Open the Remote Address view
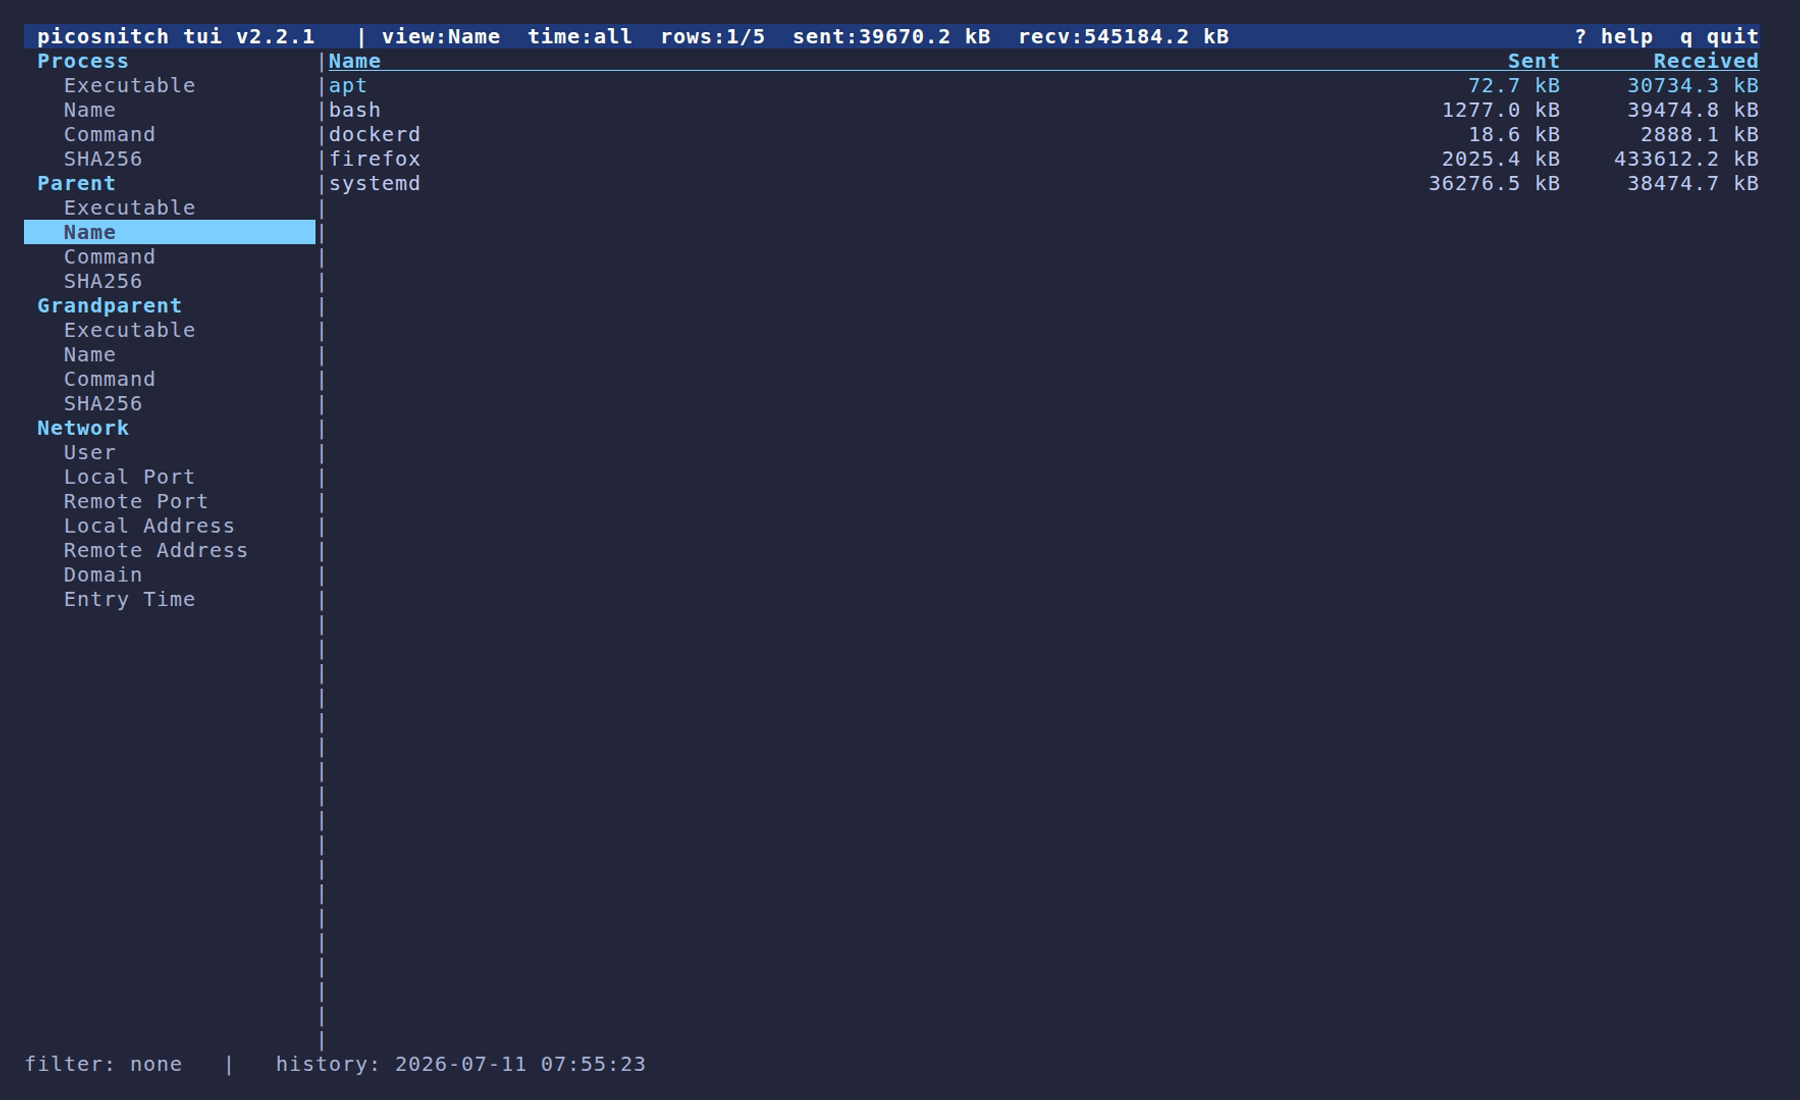1800x1100 pixels. tap(155, 551)
